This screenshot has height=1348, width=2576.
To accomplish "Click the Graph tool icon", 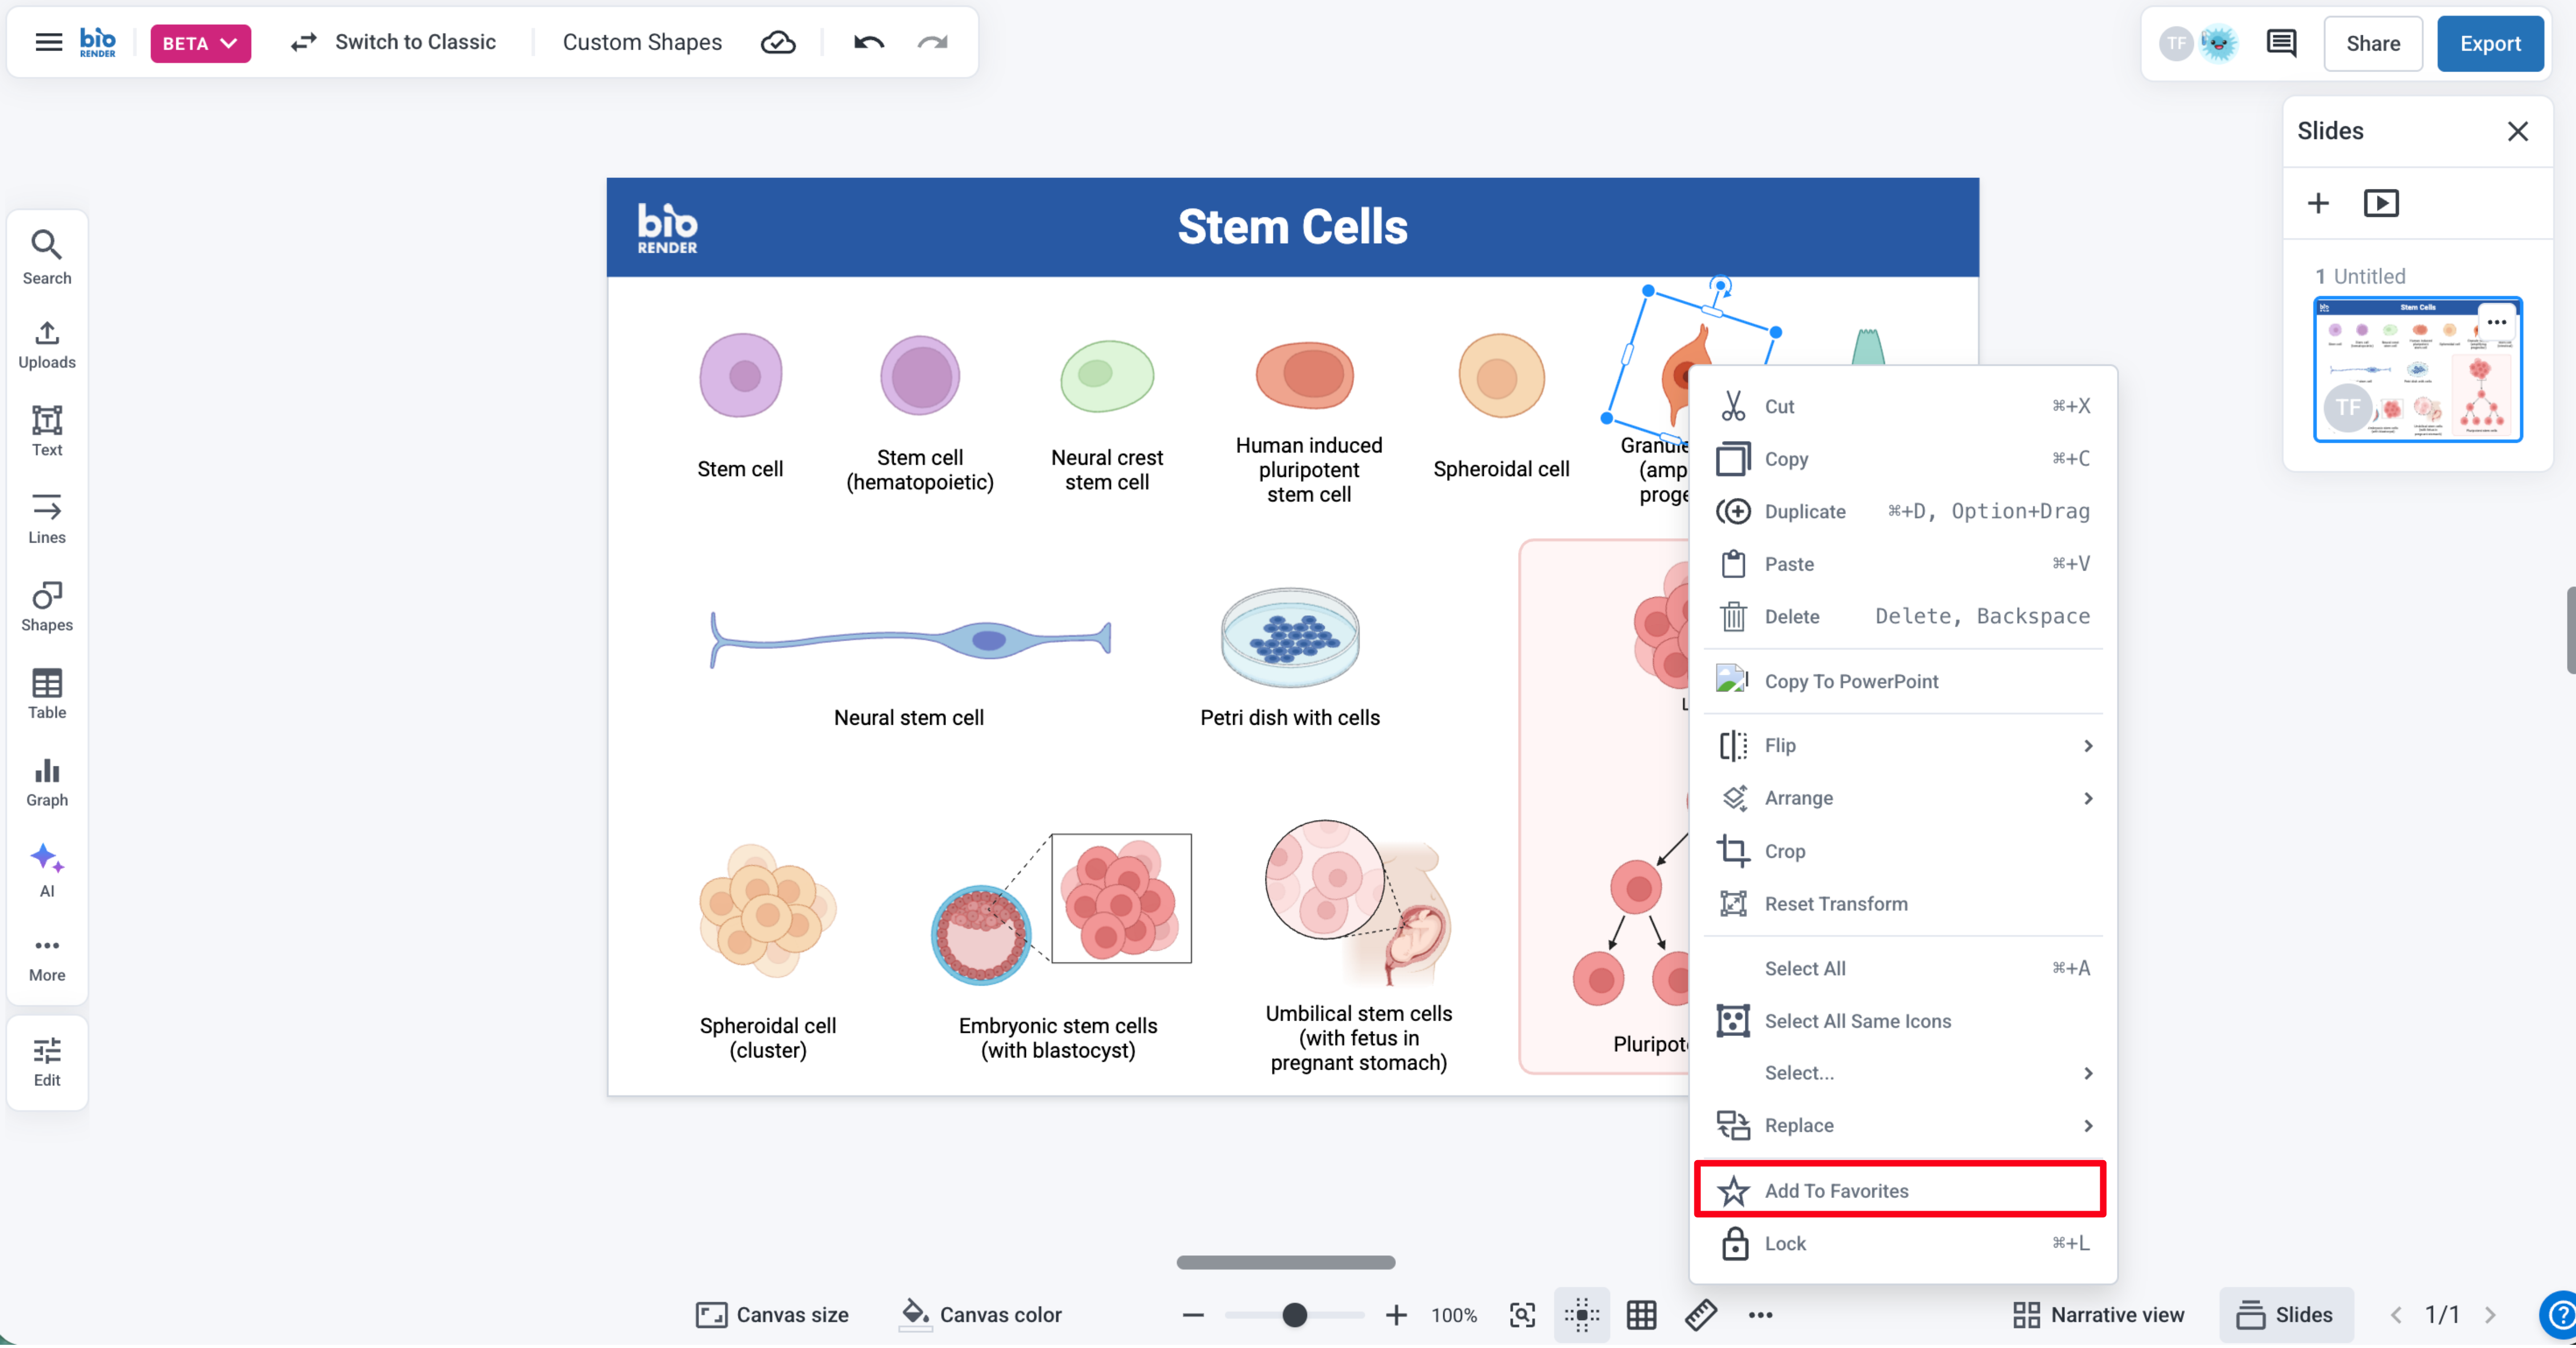I will click(47, 782).
